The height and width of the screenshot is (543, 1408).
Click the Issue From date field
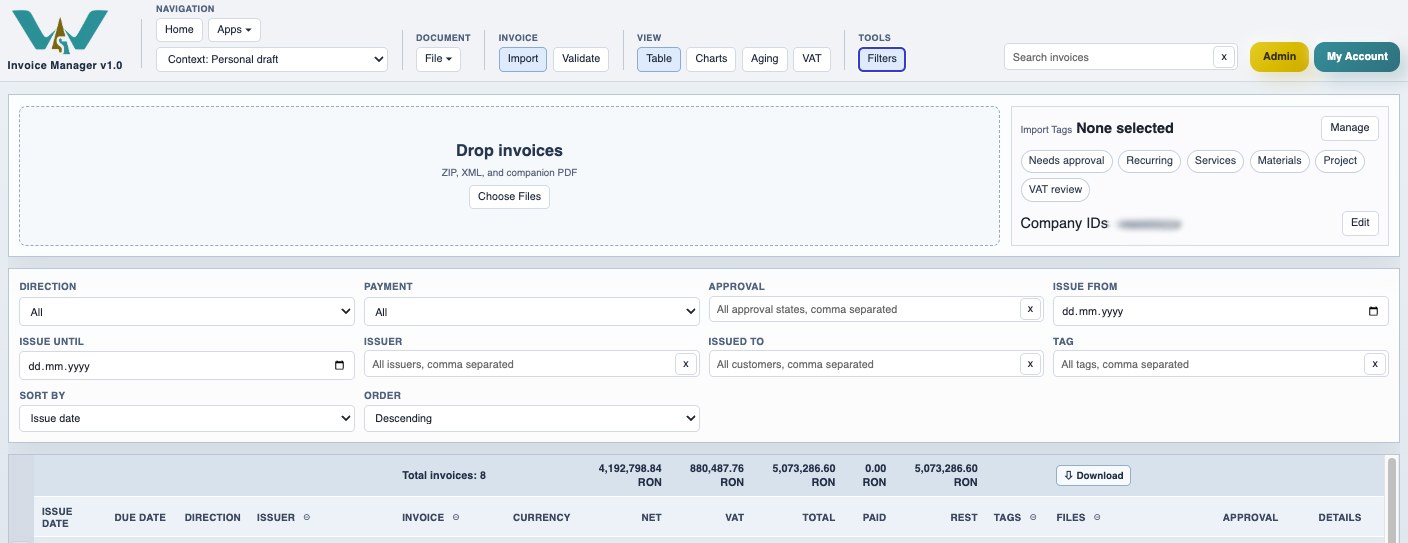(1220, 311)
